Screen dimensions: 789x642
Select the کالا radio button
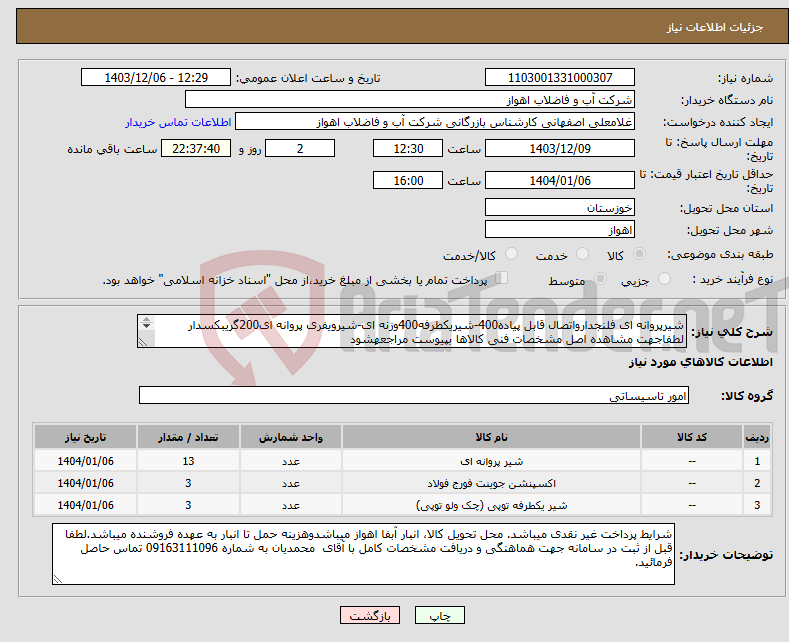[x=639, y=254]
